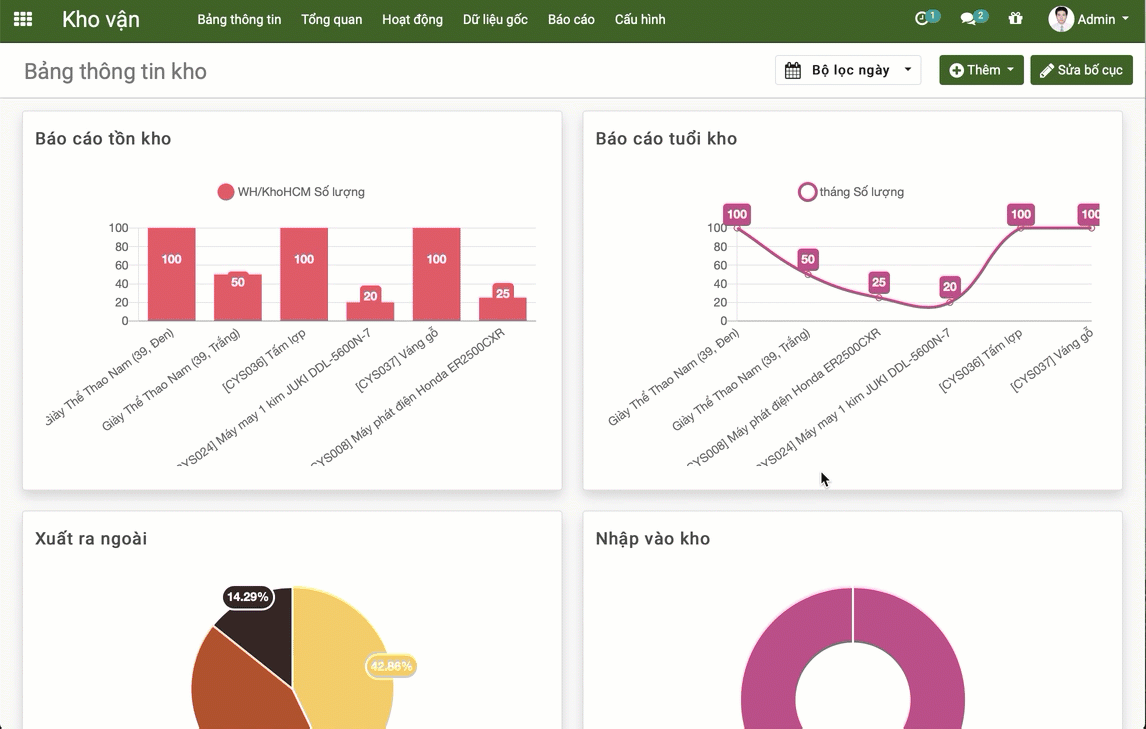Screen dimensions: 1146x729
Task: Click the 50 bar in inventory chart
Action: (238, 297)
